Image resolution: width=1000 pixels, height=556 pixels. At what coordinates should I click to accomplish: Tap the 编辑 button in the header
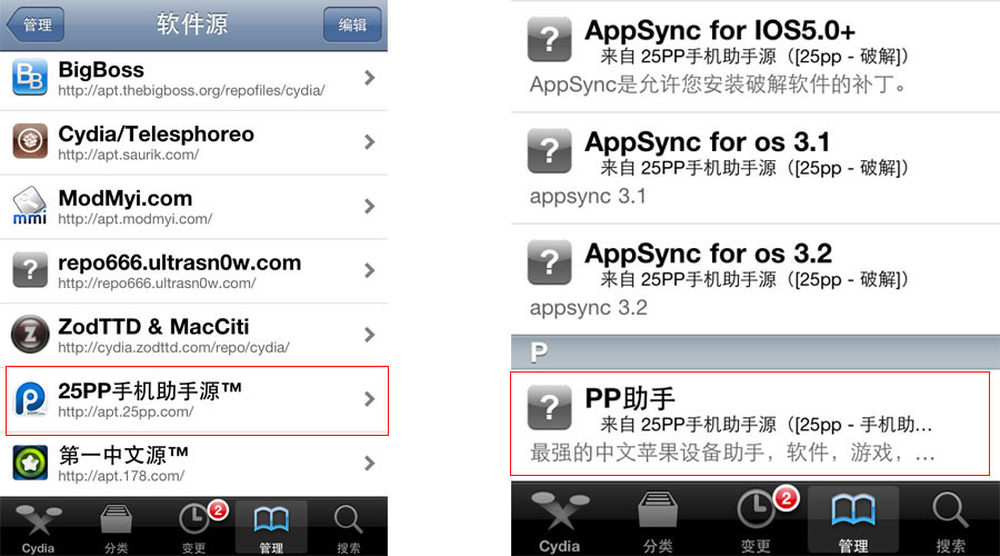click(352, 25)
